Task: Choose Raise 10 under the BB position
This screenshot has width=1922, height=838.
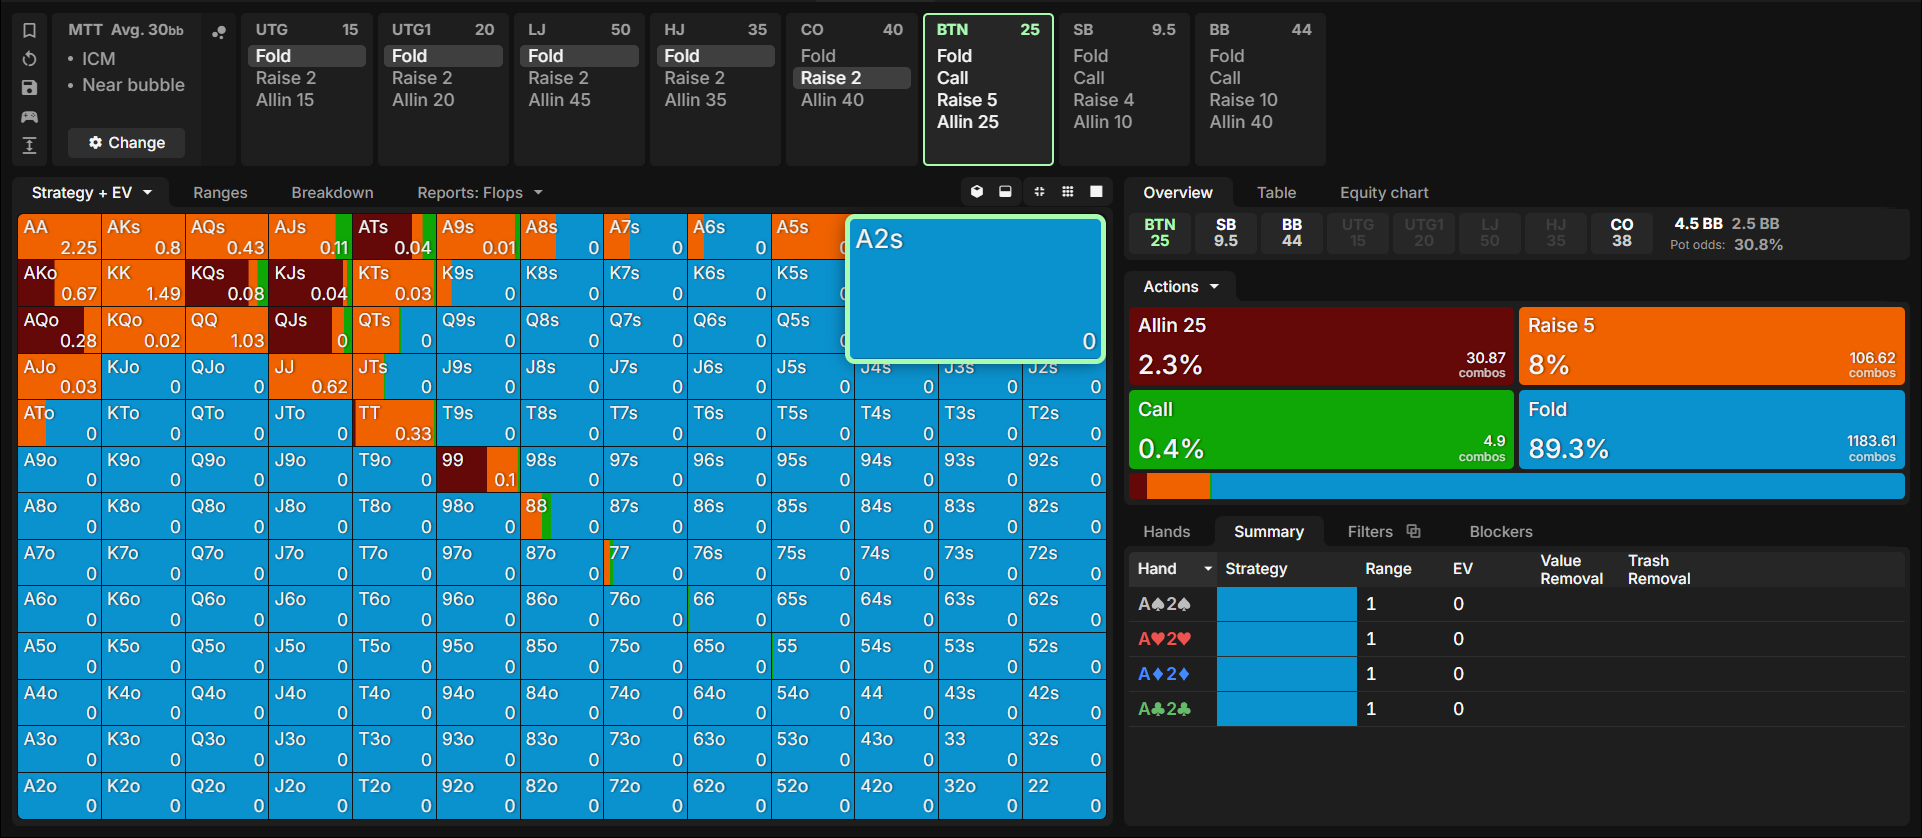Action: tap(1243, 100)
